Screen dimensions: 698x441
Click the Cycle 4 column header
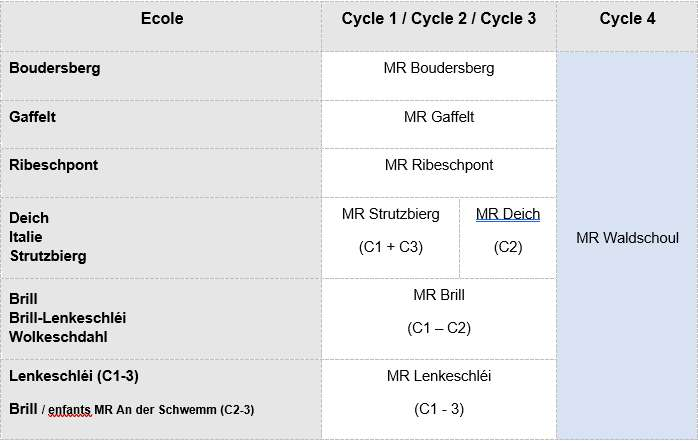pyautogui.click(x=627, y=19)
